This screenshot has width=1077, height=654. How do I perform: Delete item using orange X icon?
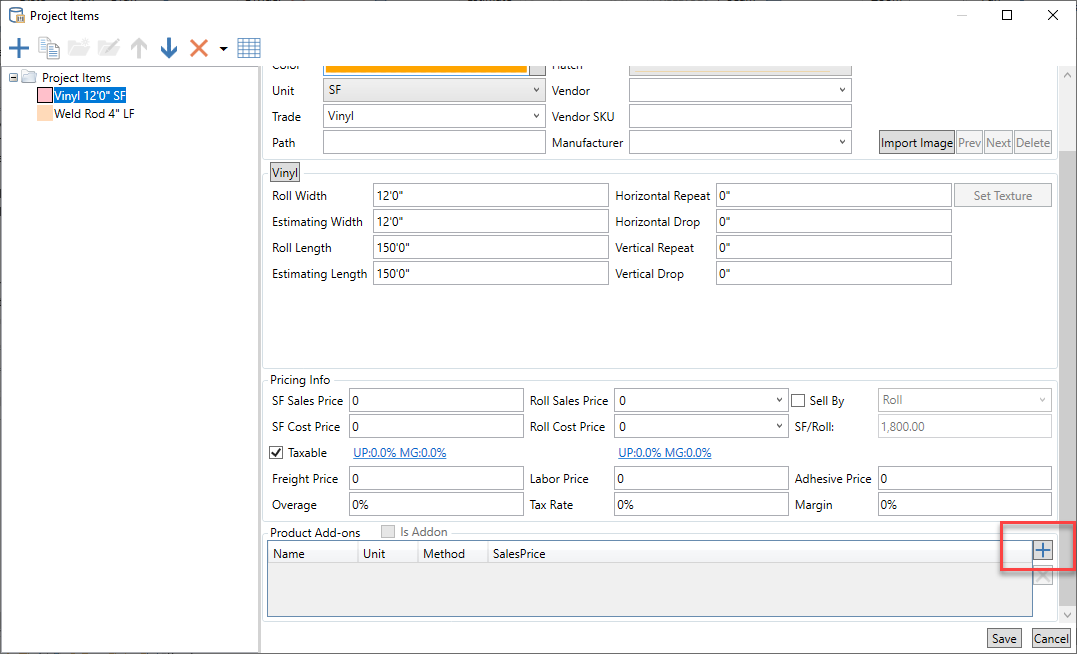coord(199,48)
